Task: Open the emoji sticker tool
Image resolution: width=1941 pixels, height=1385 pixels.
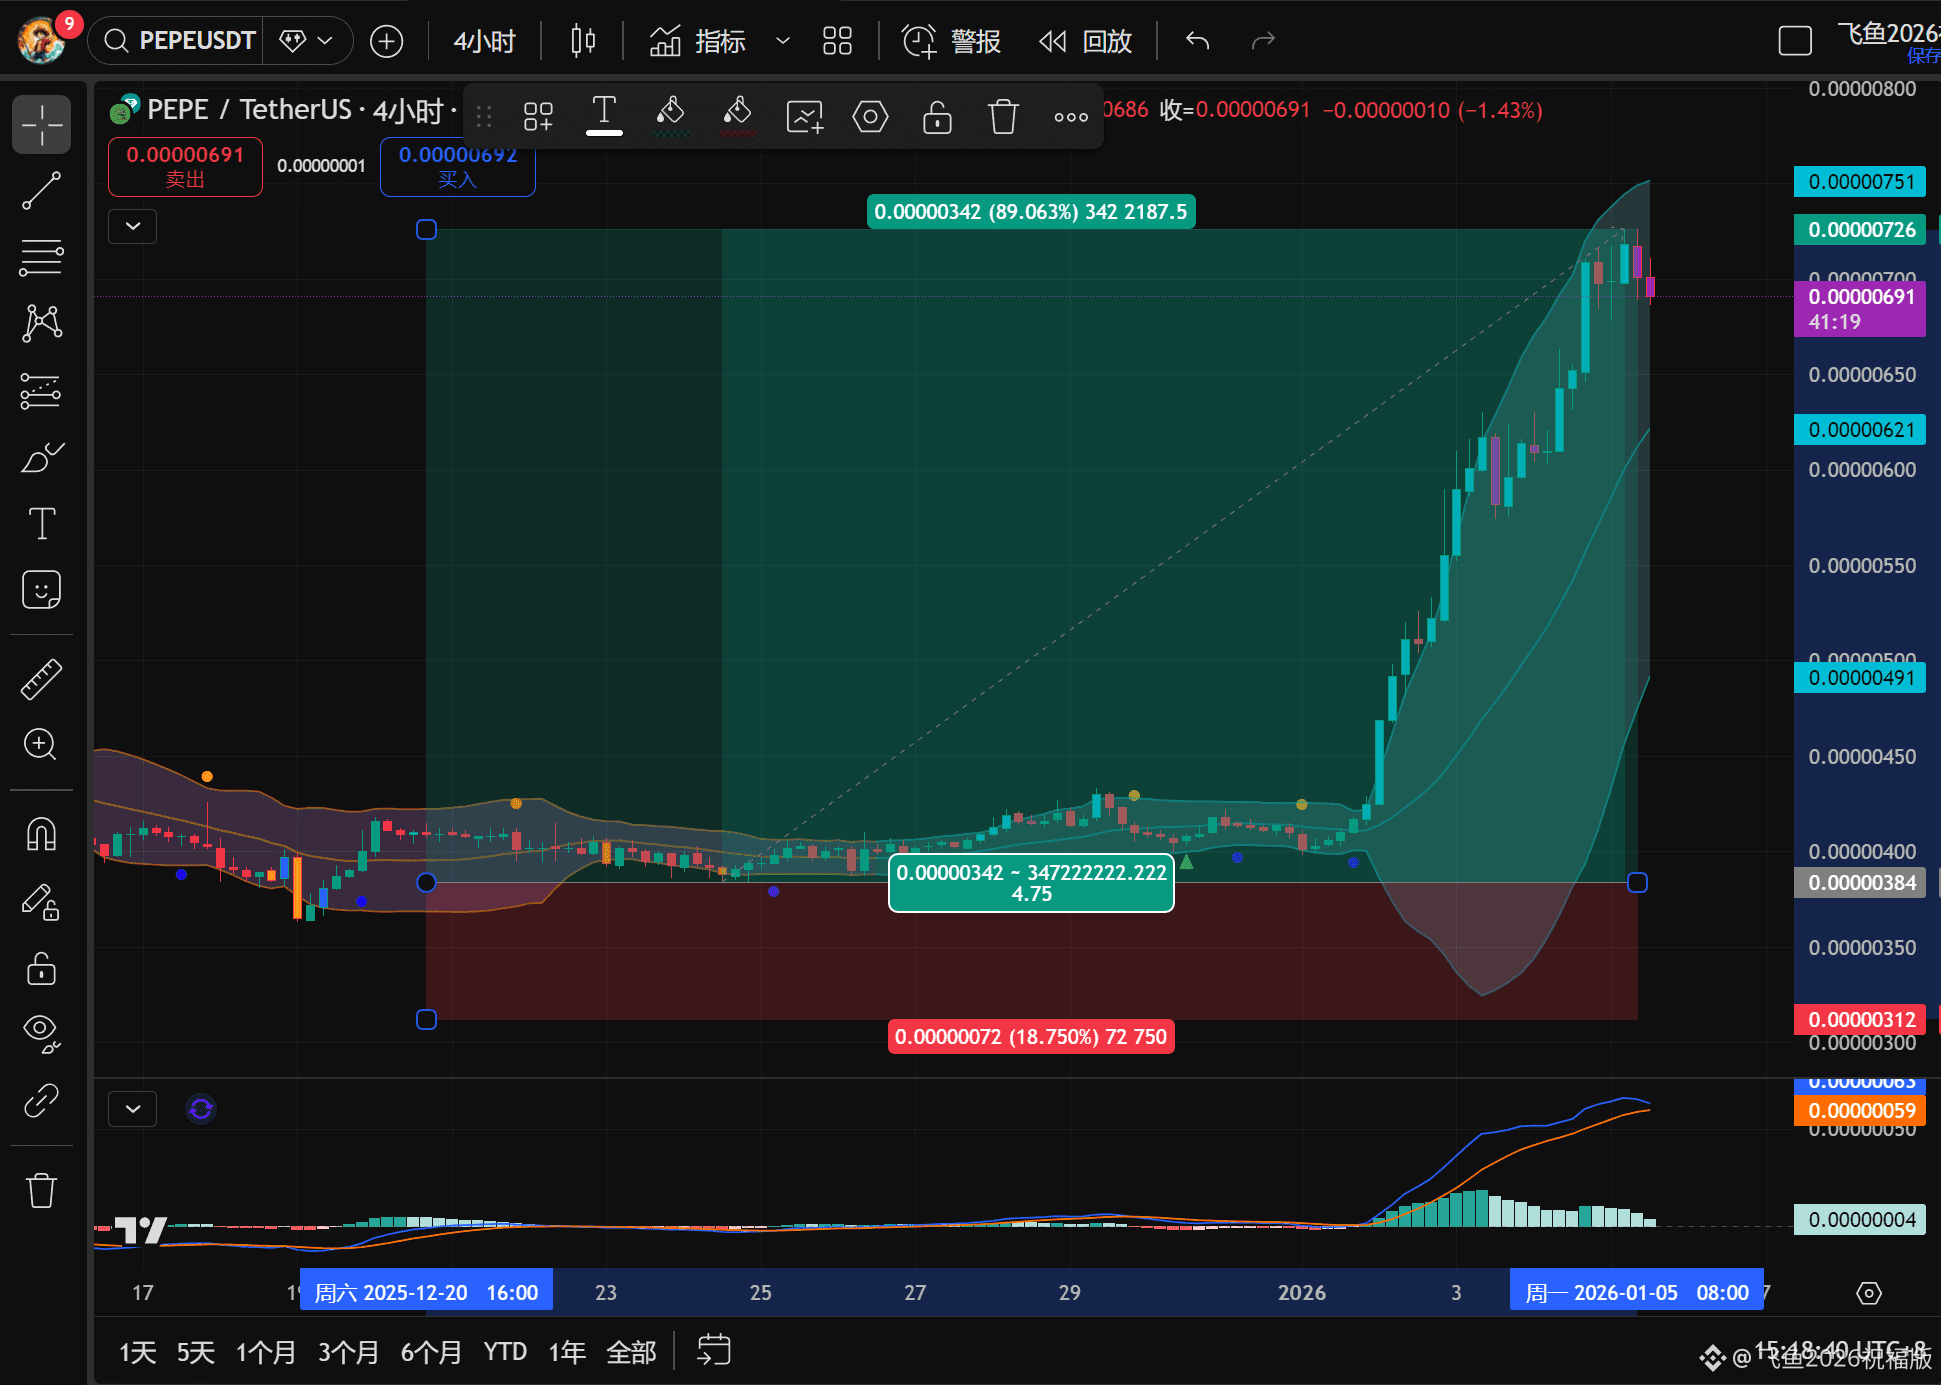Action: coord(41,590)
